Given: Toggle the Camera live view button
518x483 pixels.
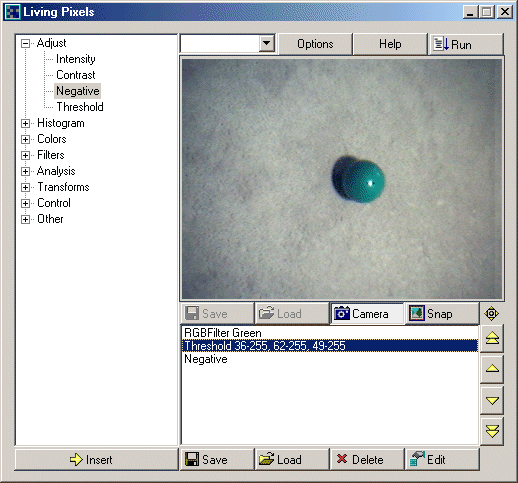Looking at the screenshot, I should (x=367, y=313).
